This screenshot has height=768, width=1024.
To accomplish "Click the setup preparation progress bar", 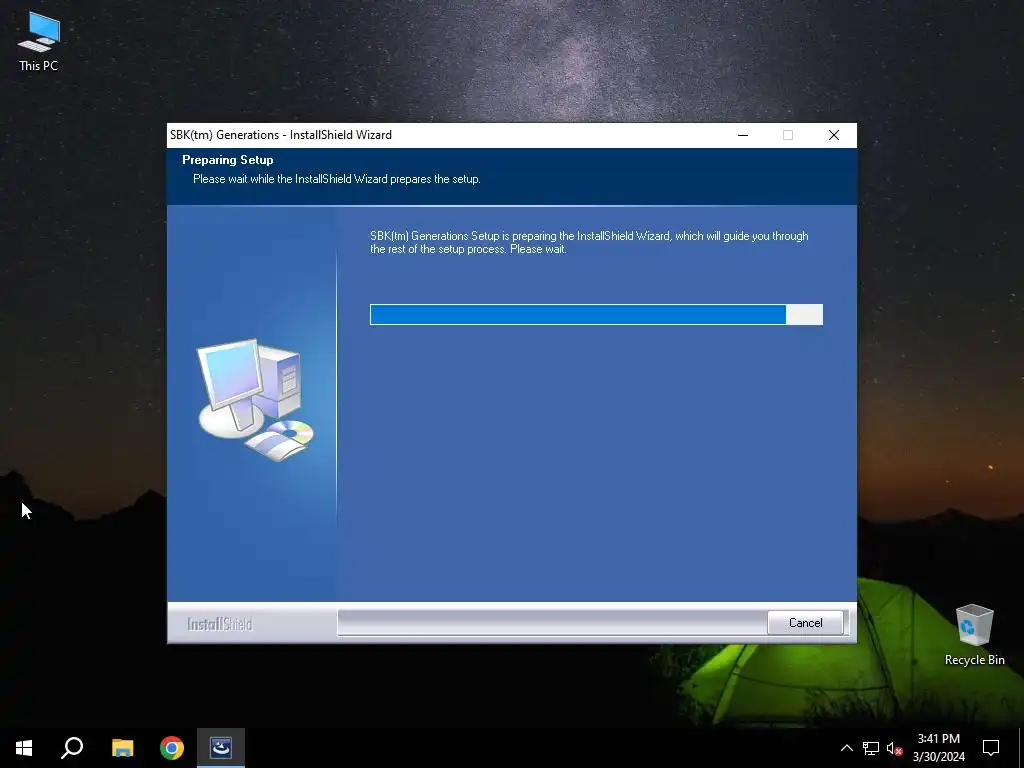I will point(596,314).
